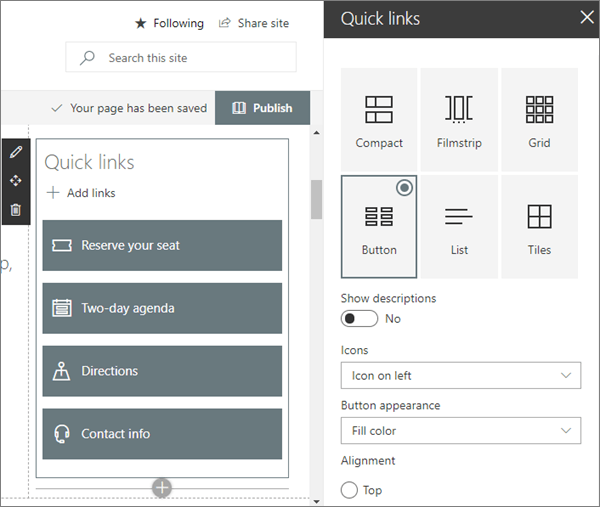
Task: Click the ticket icon on Reserve your seat
Action: (62, 245)
